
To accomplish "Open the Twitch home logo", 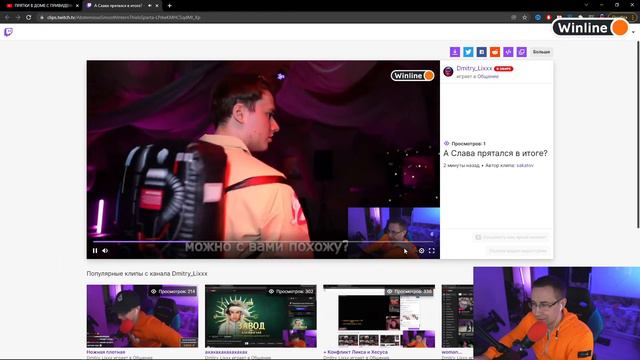I will 8,32.
